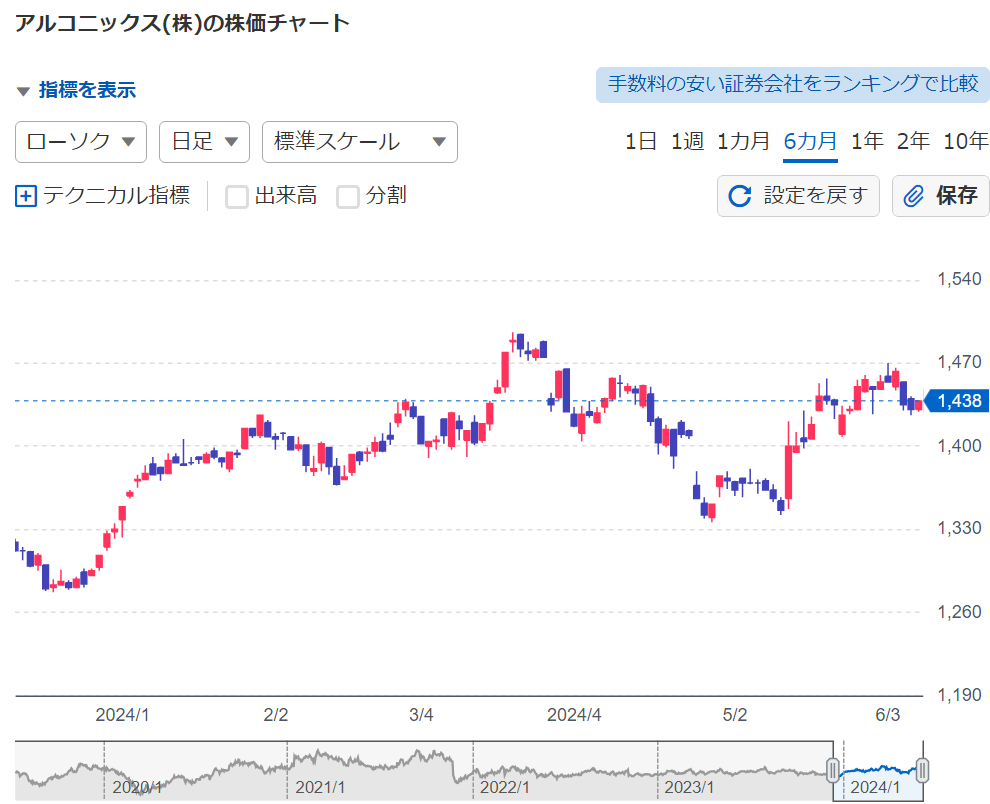The width and height of the screenshot is (990, 804).
Task: Click the 2021/1 area in overview timeline
Action: pyautogui.click(x=320, y=788)
